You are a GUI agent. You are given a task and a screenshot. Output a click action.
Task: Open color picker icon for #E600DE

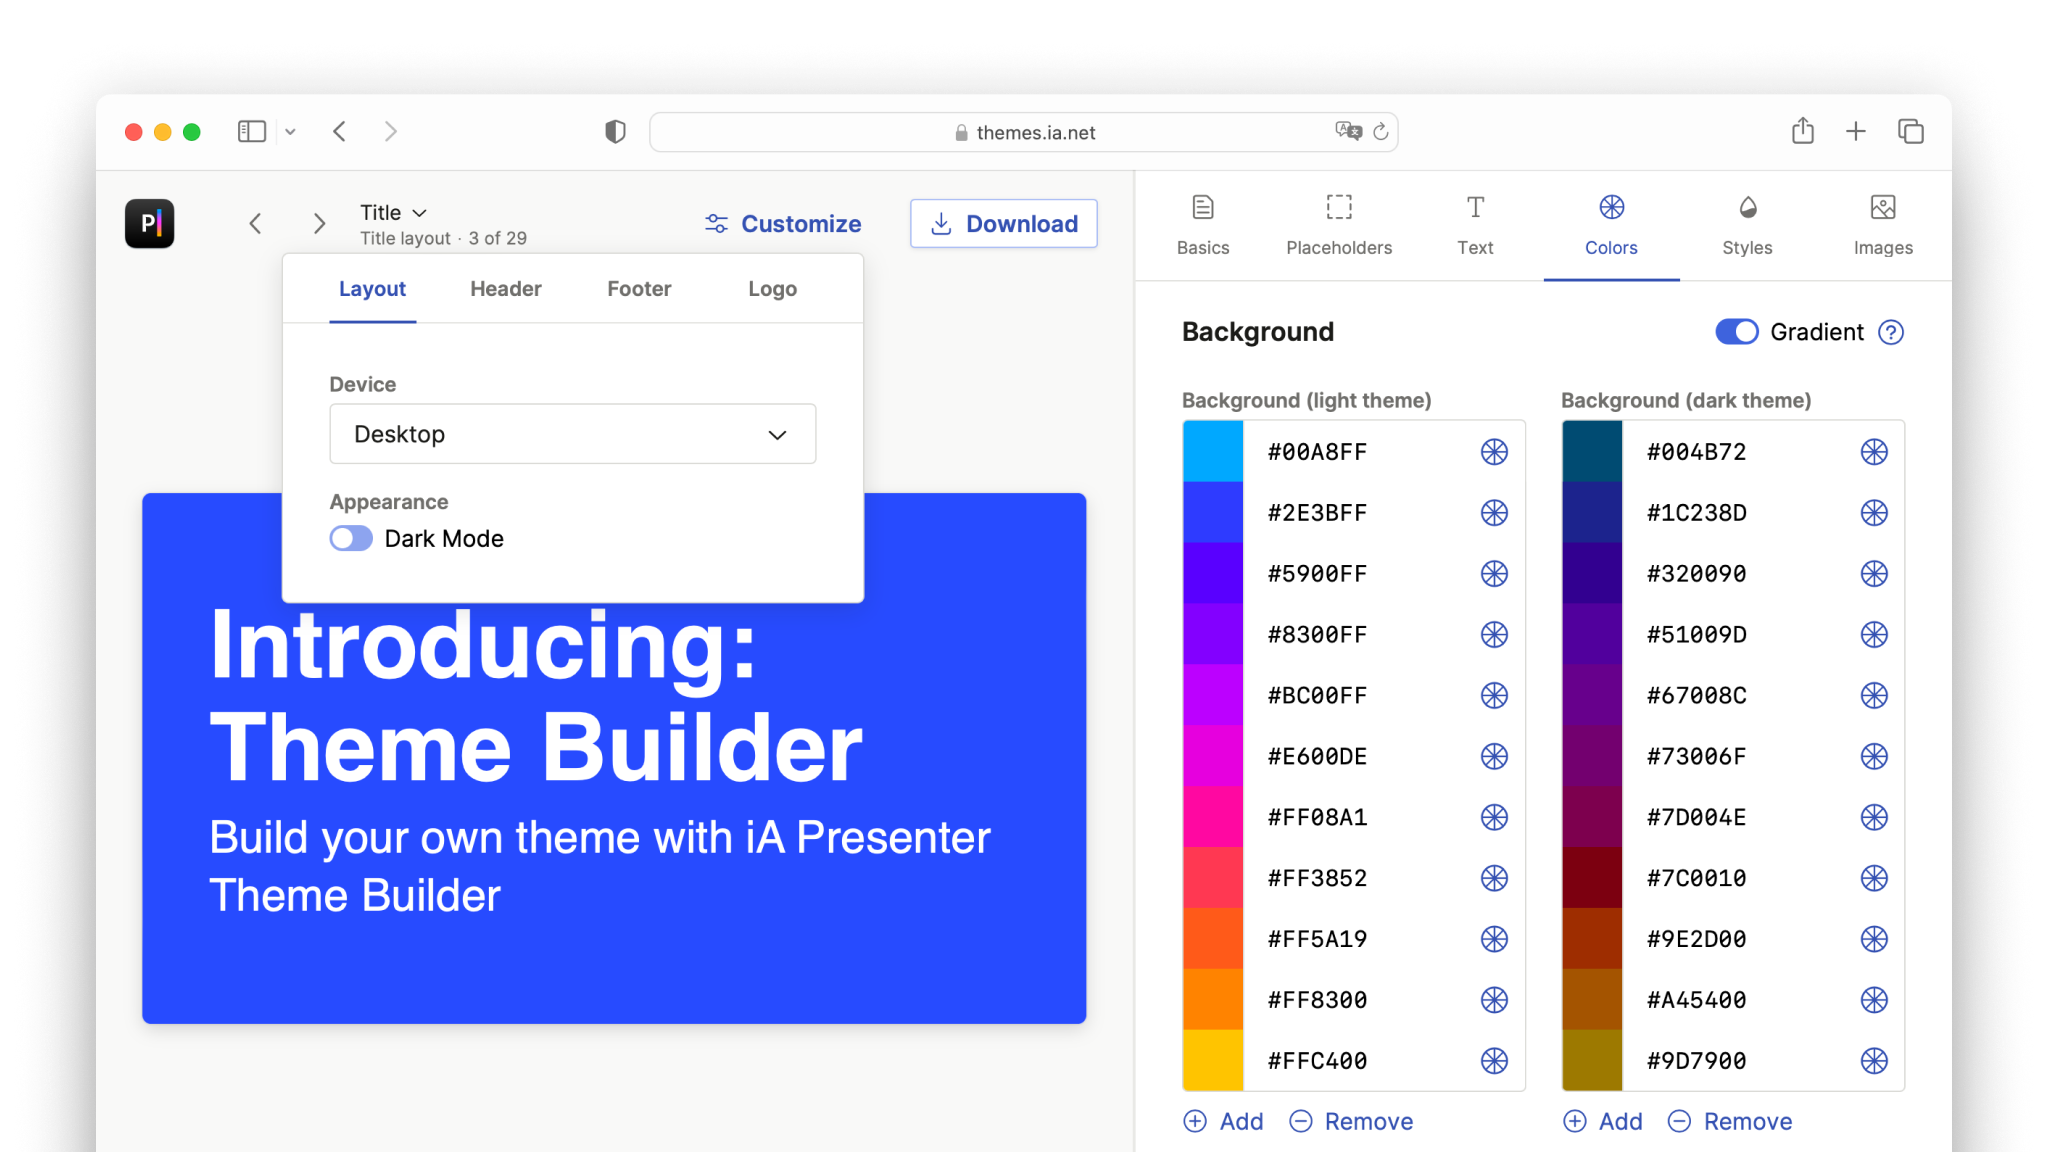coord(1494,757)
